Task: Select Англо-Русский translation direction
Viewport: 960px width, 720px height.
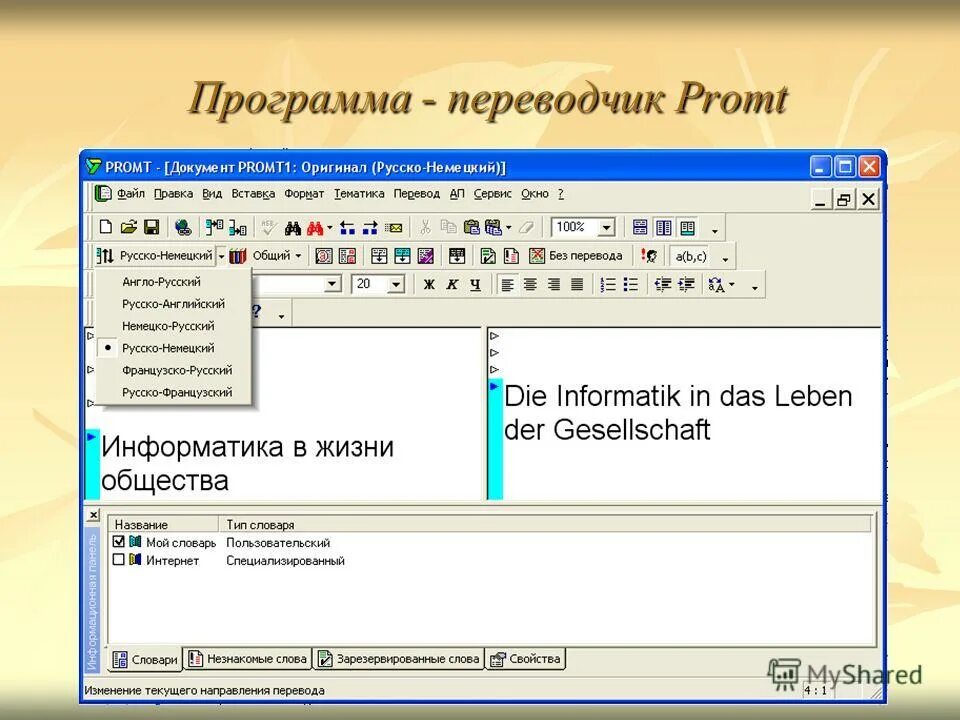Action: 162,282
